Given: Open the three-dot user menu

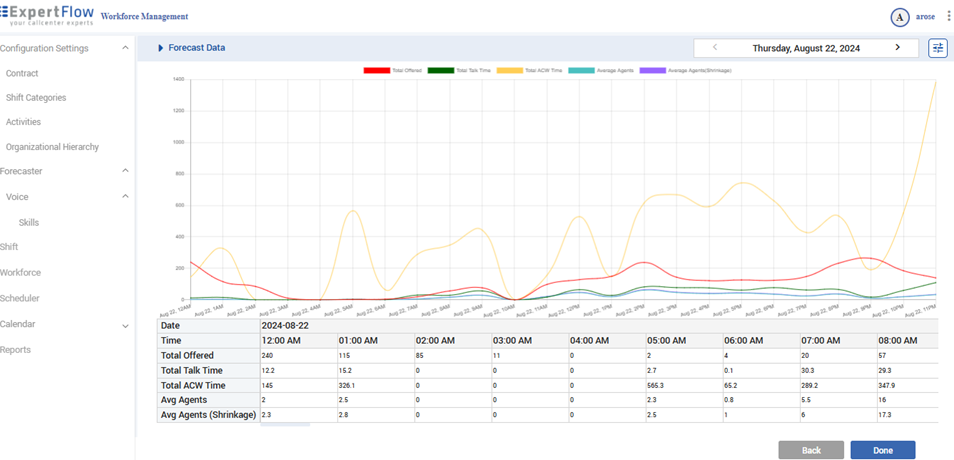Looking at the screenshot, I should click(948, 16).
